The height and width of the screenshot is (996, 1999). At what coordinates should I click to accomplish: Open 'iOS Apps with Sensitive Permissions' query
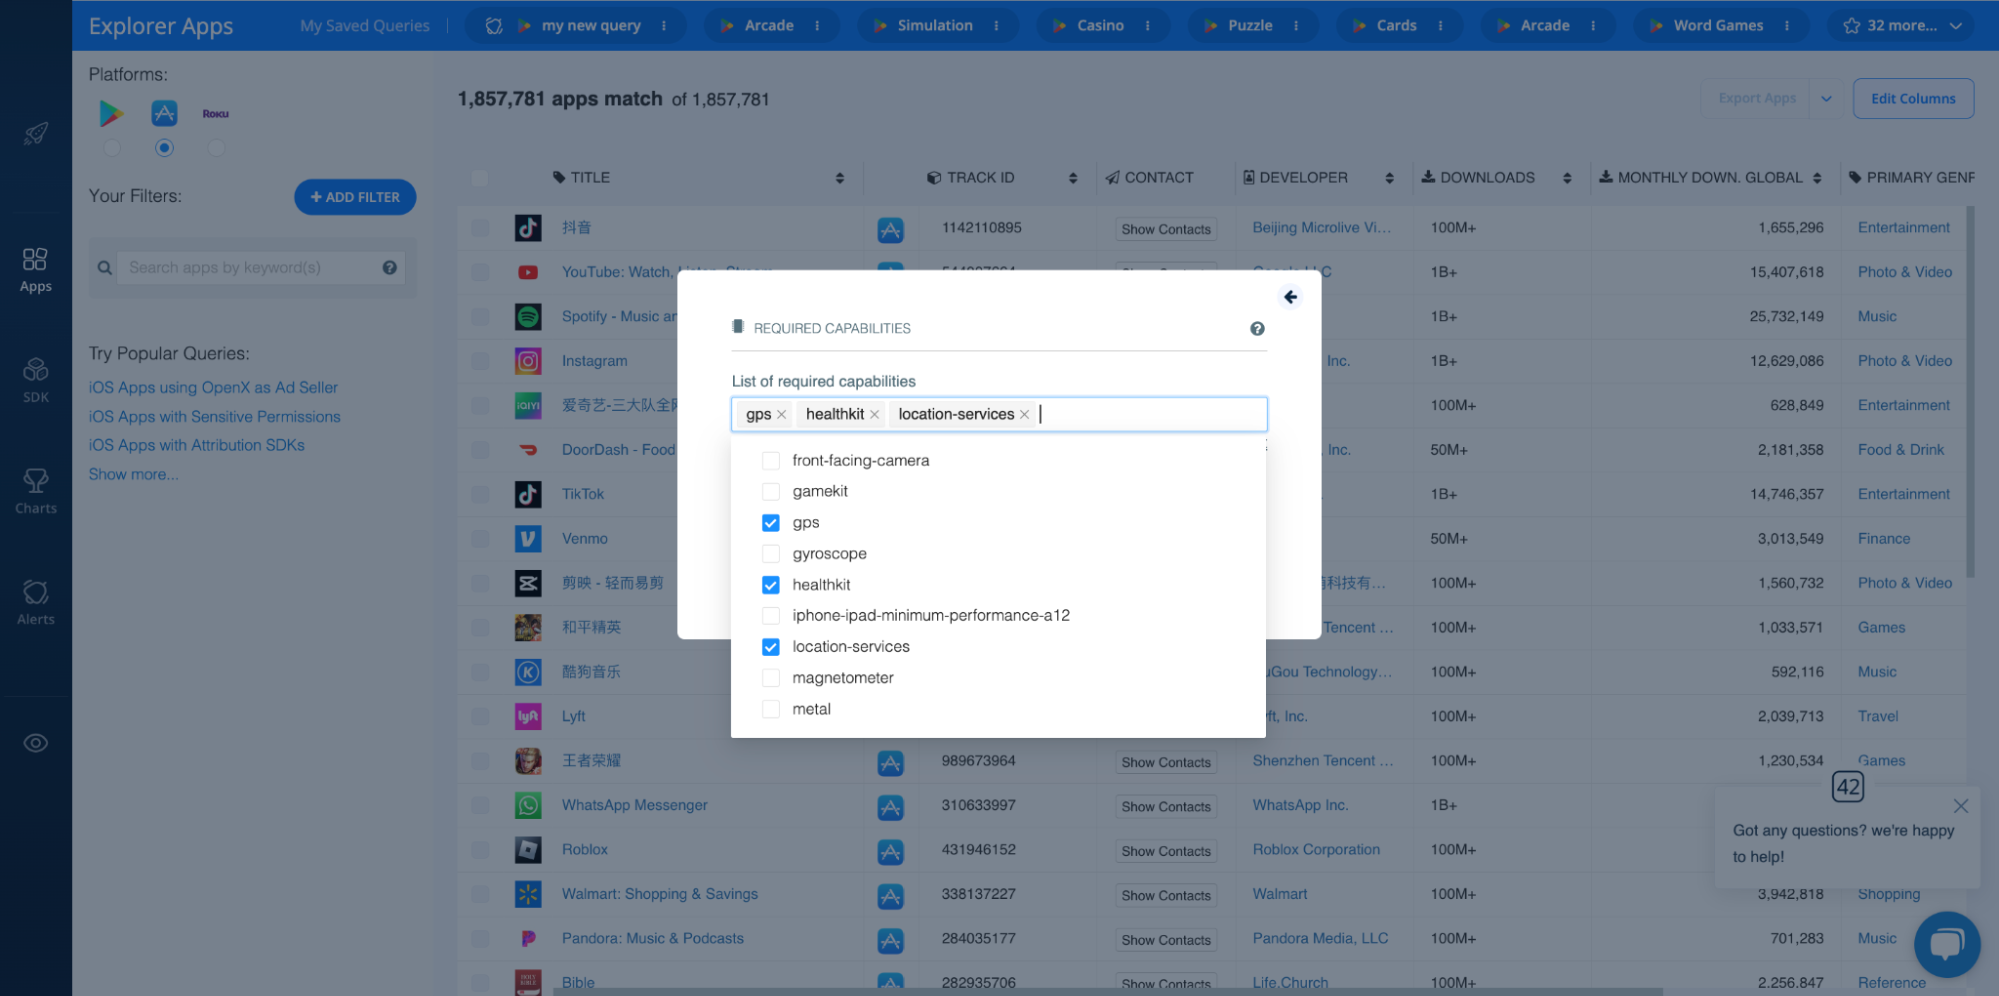[x=214, y=417]
